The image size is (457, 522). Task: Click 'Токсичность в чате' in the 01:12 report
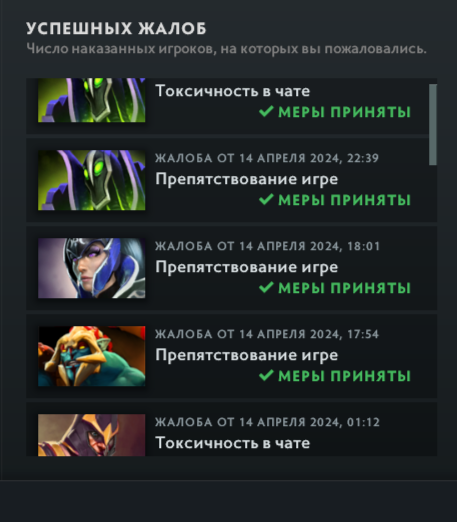[233, 443]
